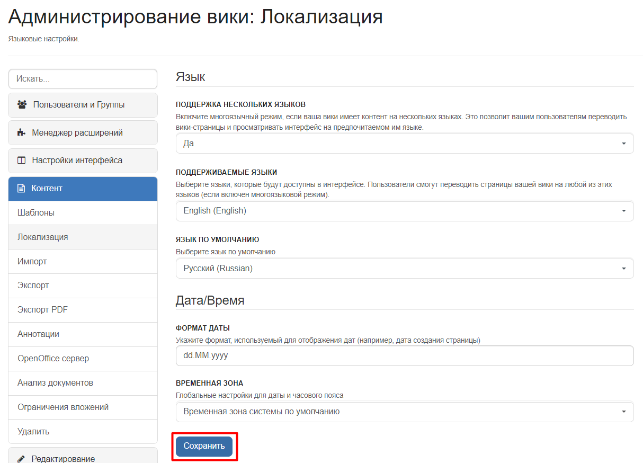The width and height of the screenshot is (643, 463).
Task: Click the Формат даты input field
Action: pos(405,355)
